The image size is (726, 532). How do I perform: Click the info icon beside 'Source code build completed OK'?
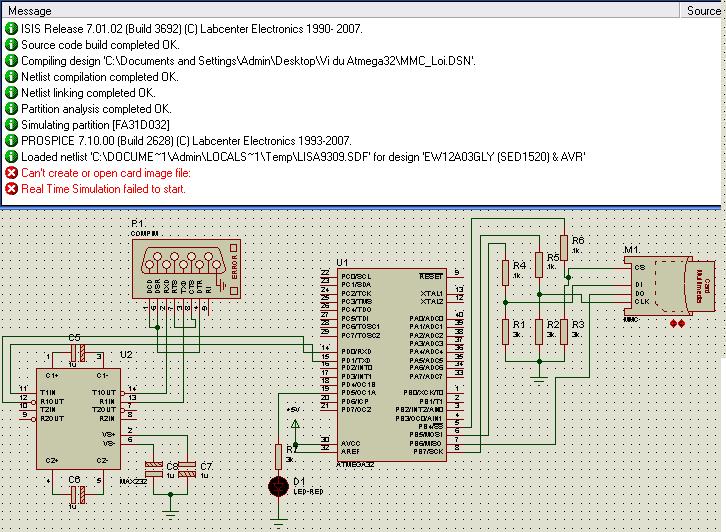[11, 45]
